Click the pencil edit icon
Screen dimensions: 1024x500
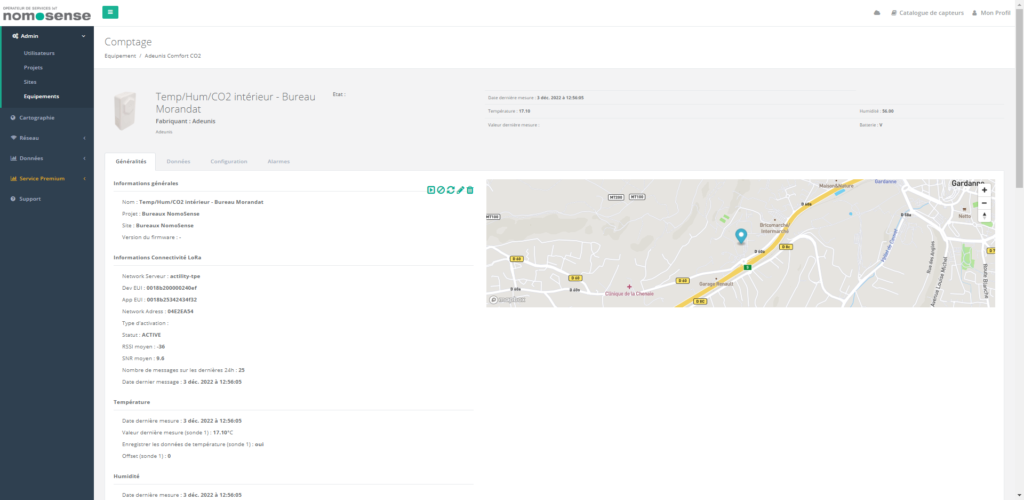460,190
